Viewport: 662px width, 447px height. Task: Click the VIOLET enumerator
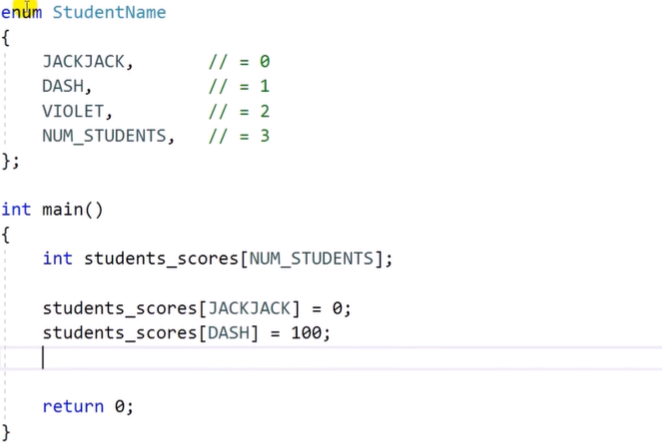pos(73,111)
